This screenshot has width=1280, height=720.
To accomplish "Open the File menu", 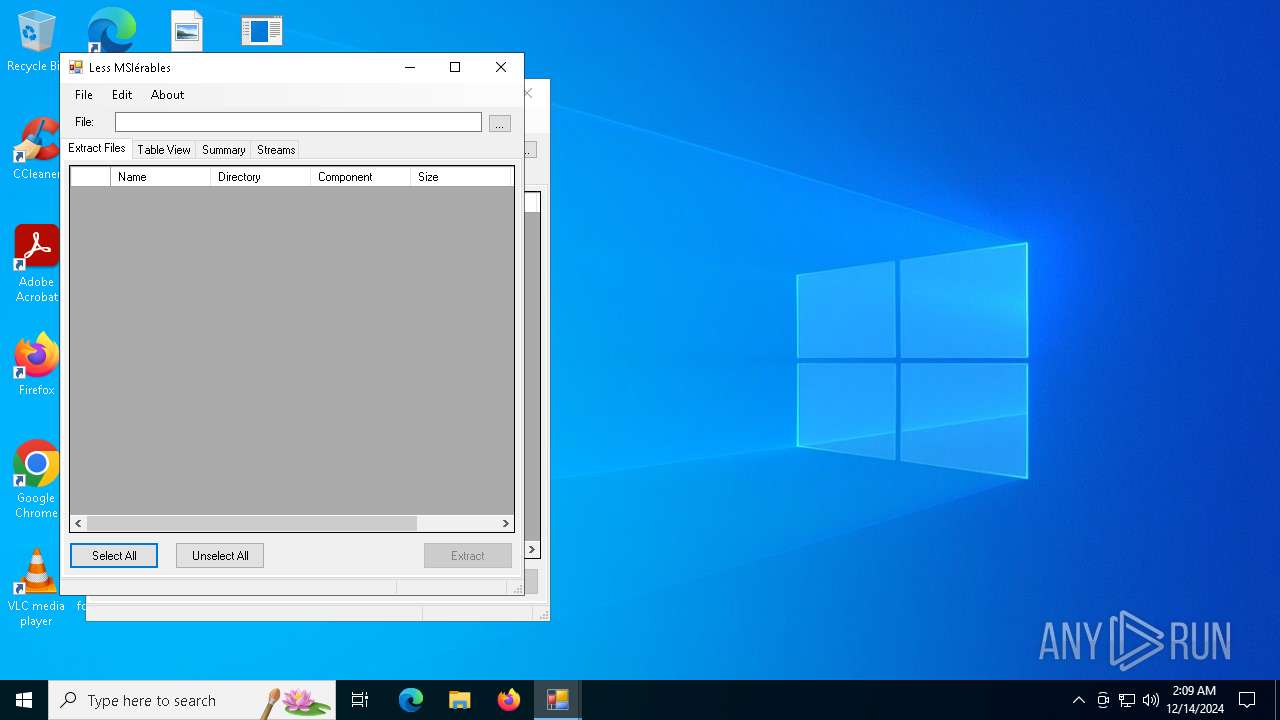I will (84, 95).
